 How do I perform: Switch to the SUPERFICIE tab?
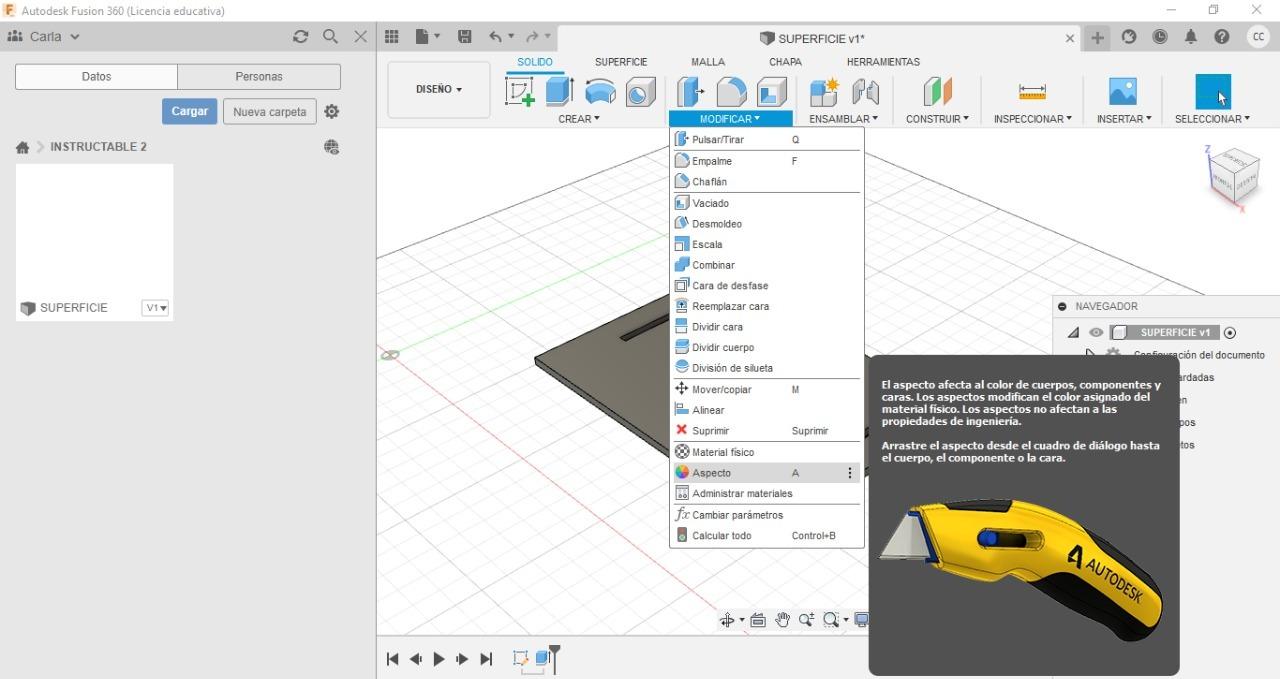621,62
